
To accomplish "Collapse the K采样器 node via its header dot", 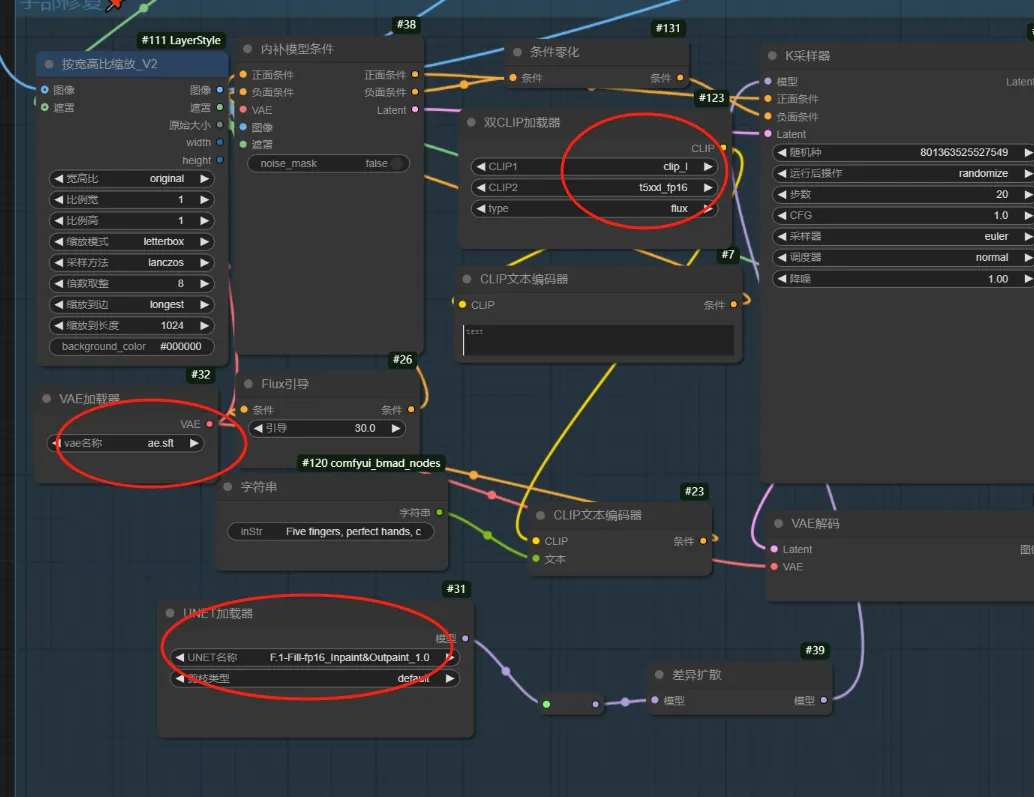I will click(x=773, y=56).
